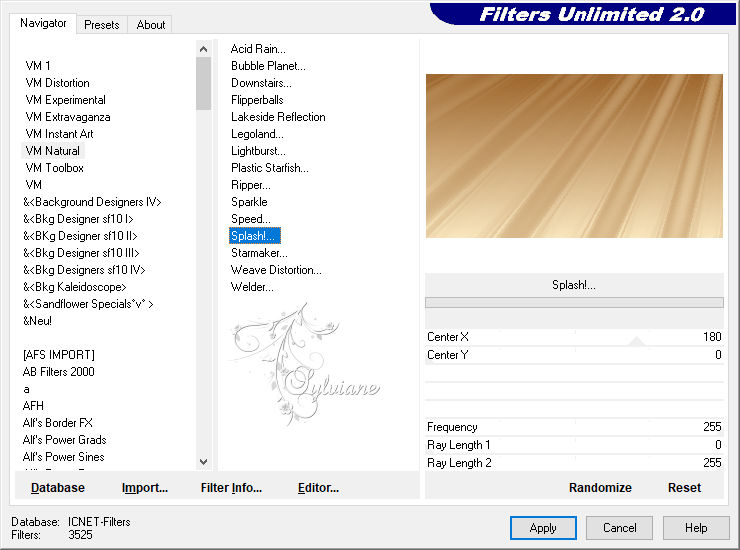Open the About tab
The image size is (740, 550).
151,25
